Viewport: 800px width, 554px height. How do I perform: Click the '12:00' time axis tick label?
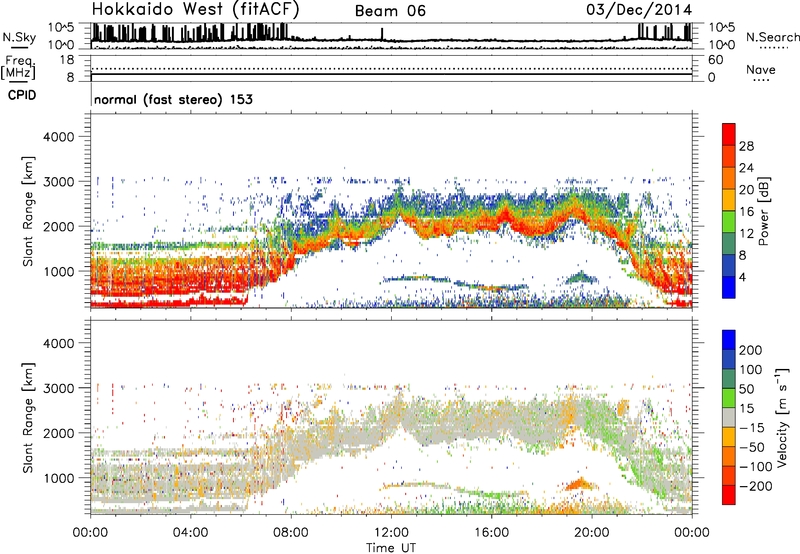391,533
